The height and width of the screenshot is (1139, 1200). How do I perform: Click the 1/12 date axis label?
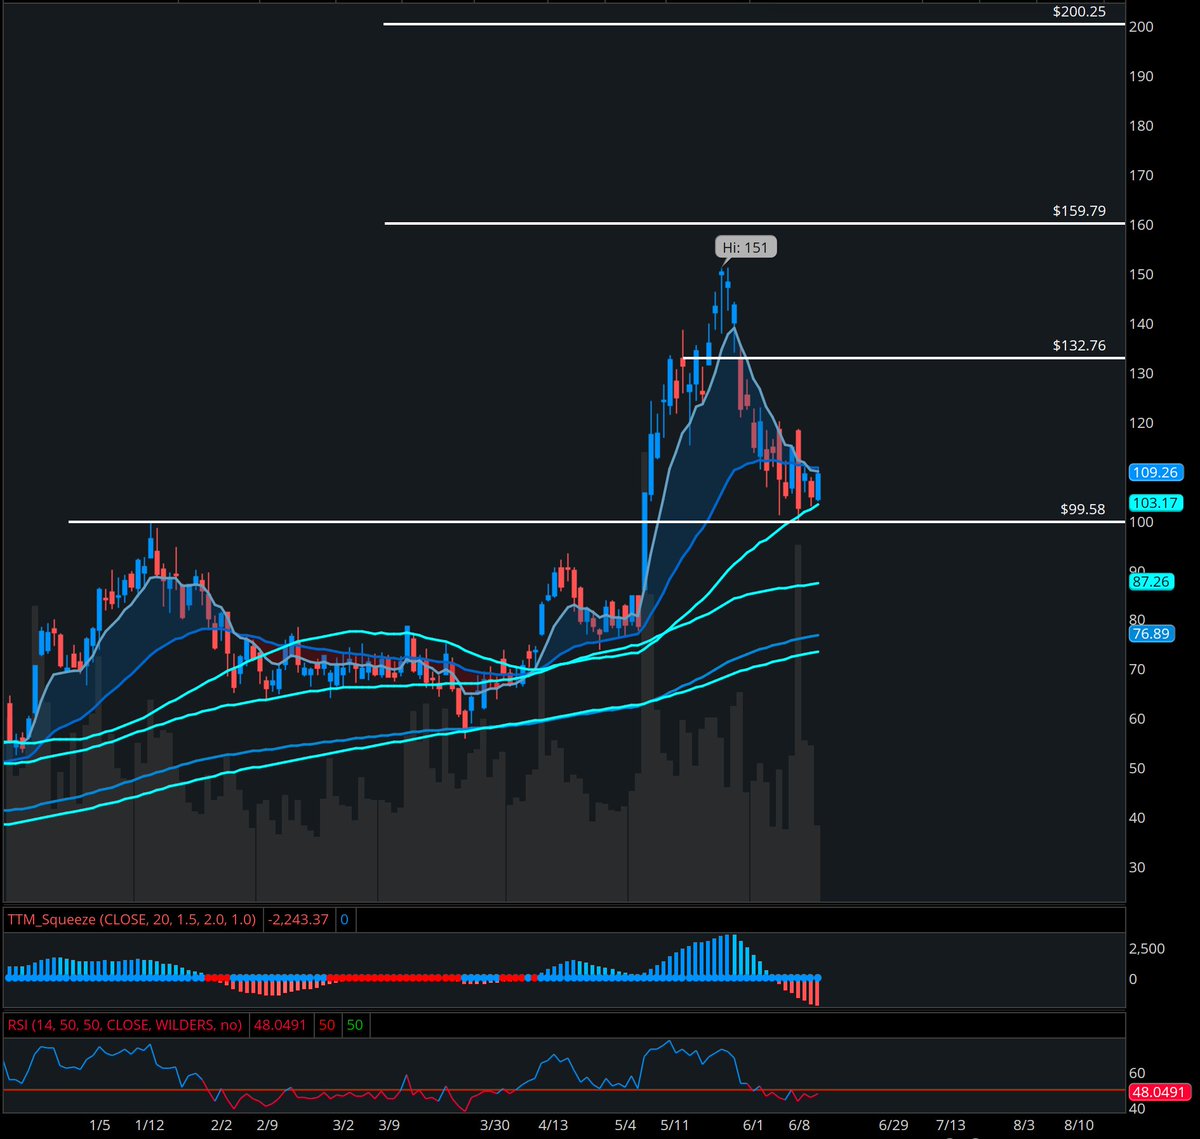(150, 1125)
